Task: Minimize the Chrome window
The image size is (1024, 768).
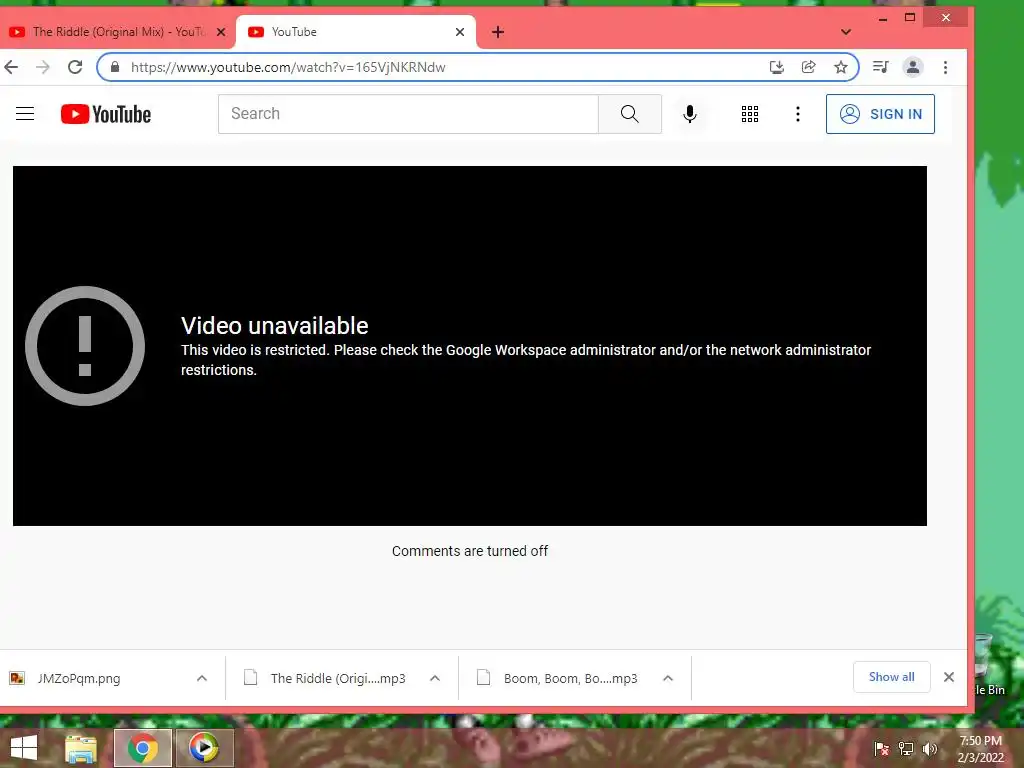Action: 883,18
